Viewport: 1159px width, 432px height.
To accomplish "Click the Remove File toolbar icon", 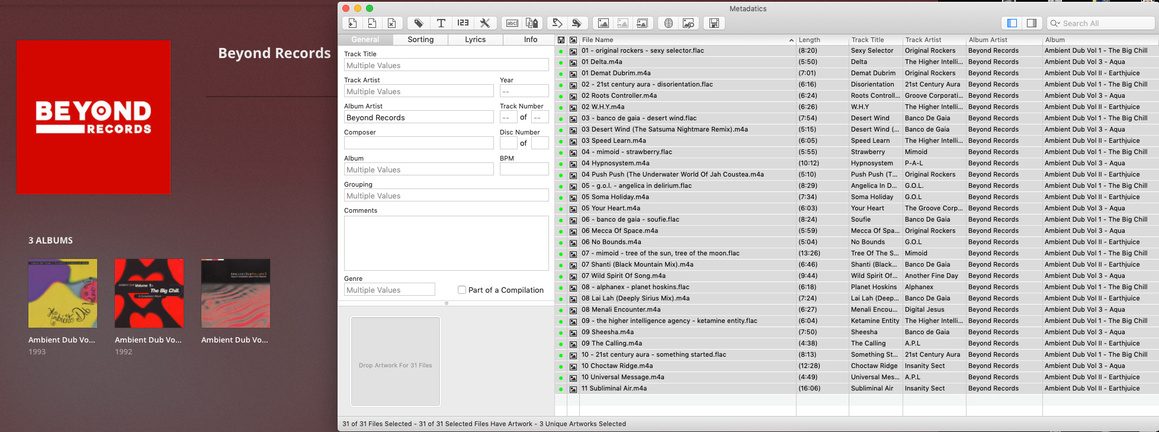I will tap(372, 23).
